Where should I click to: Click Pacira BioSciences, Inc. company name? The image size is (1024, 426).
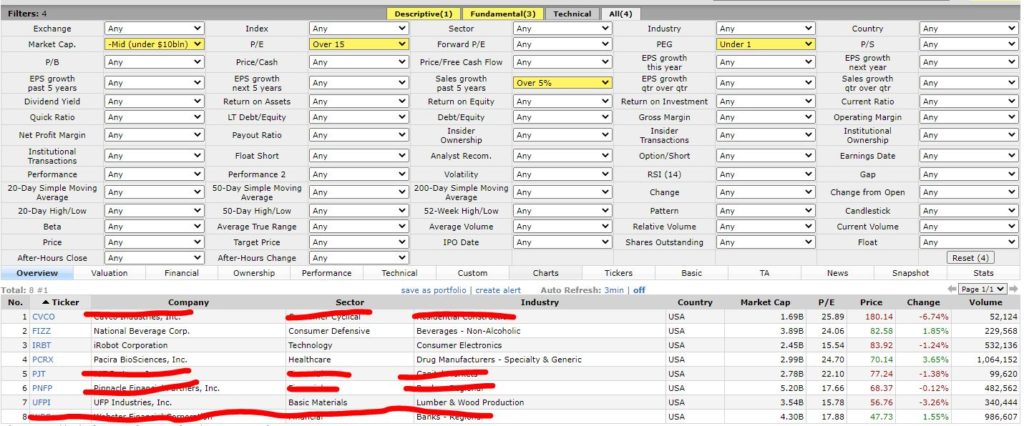click(140, 360)
